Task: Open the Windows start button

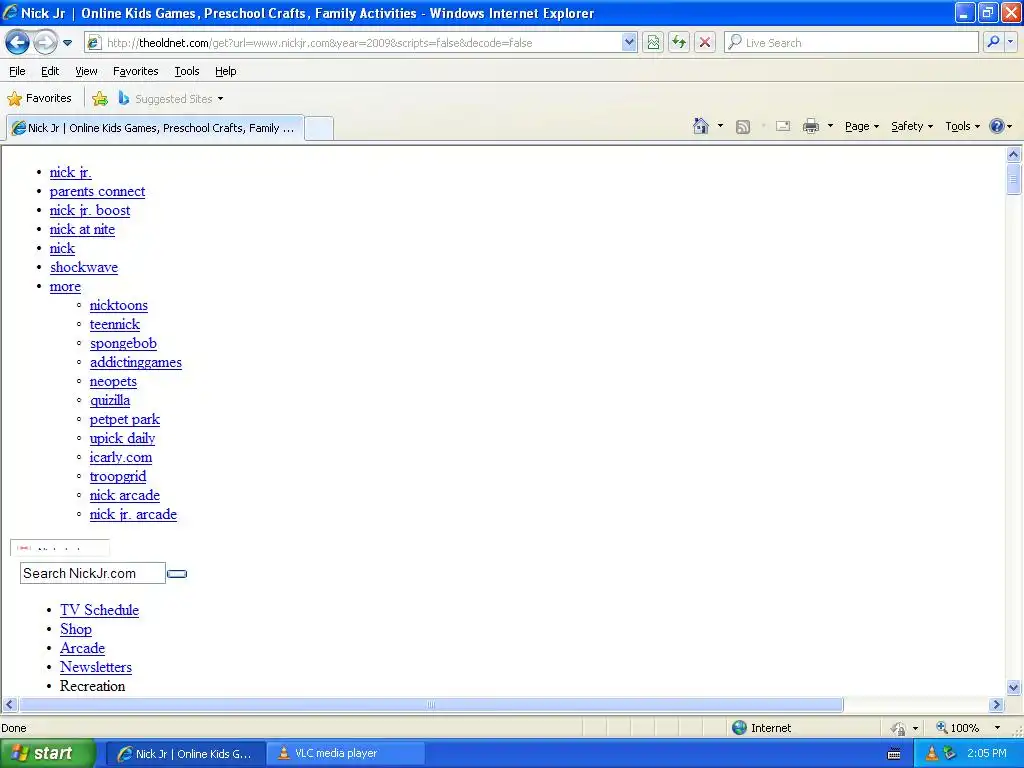Action: [47, 754]
